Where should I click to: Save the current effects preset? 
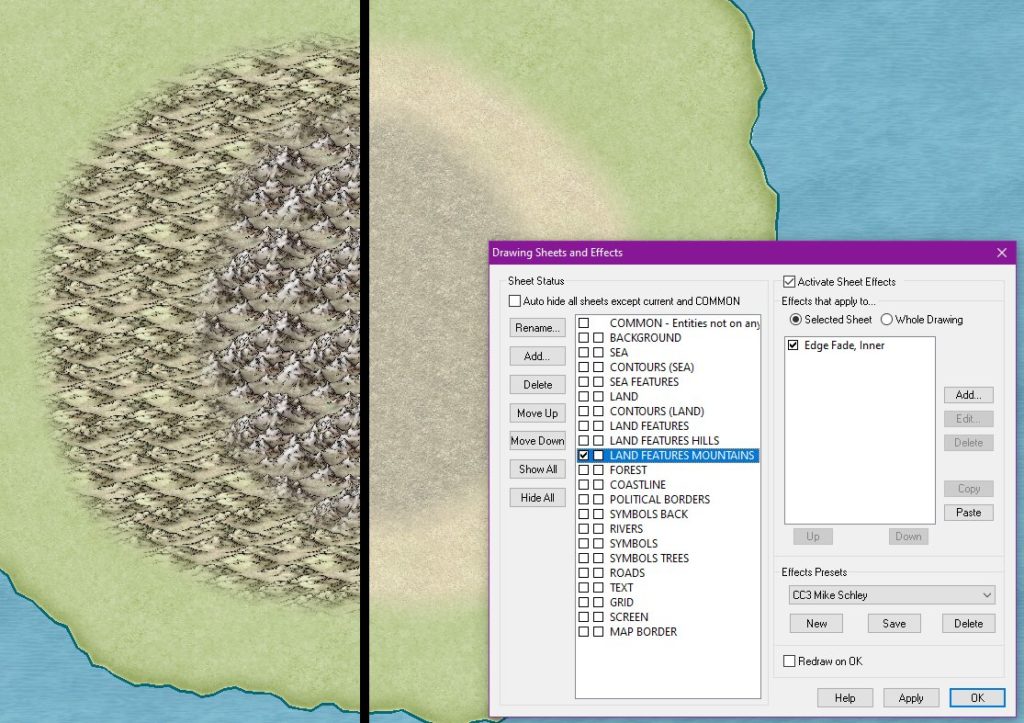[893, 623]
